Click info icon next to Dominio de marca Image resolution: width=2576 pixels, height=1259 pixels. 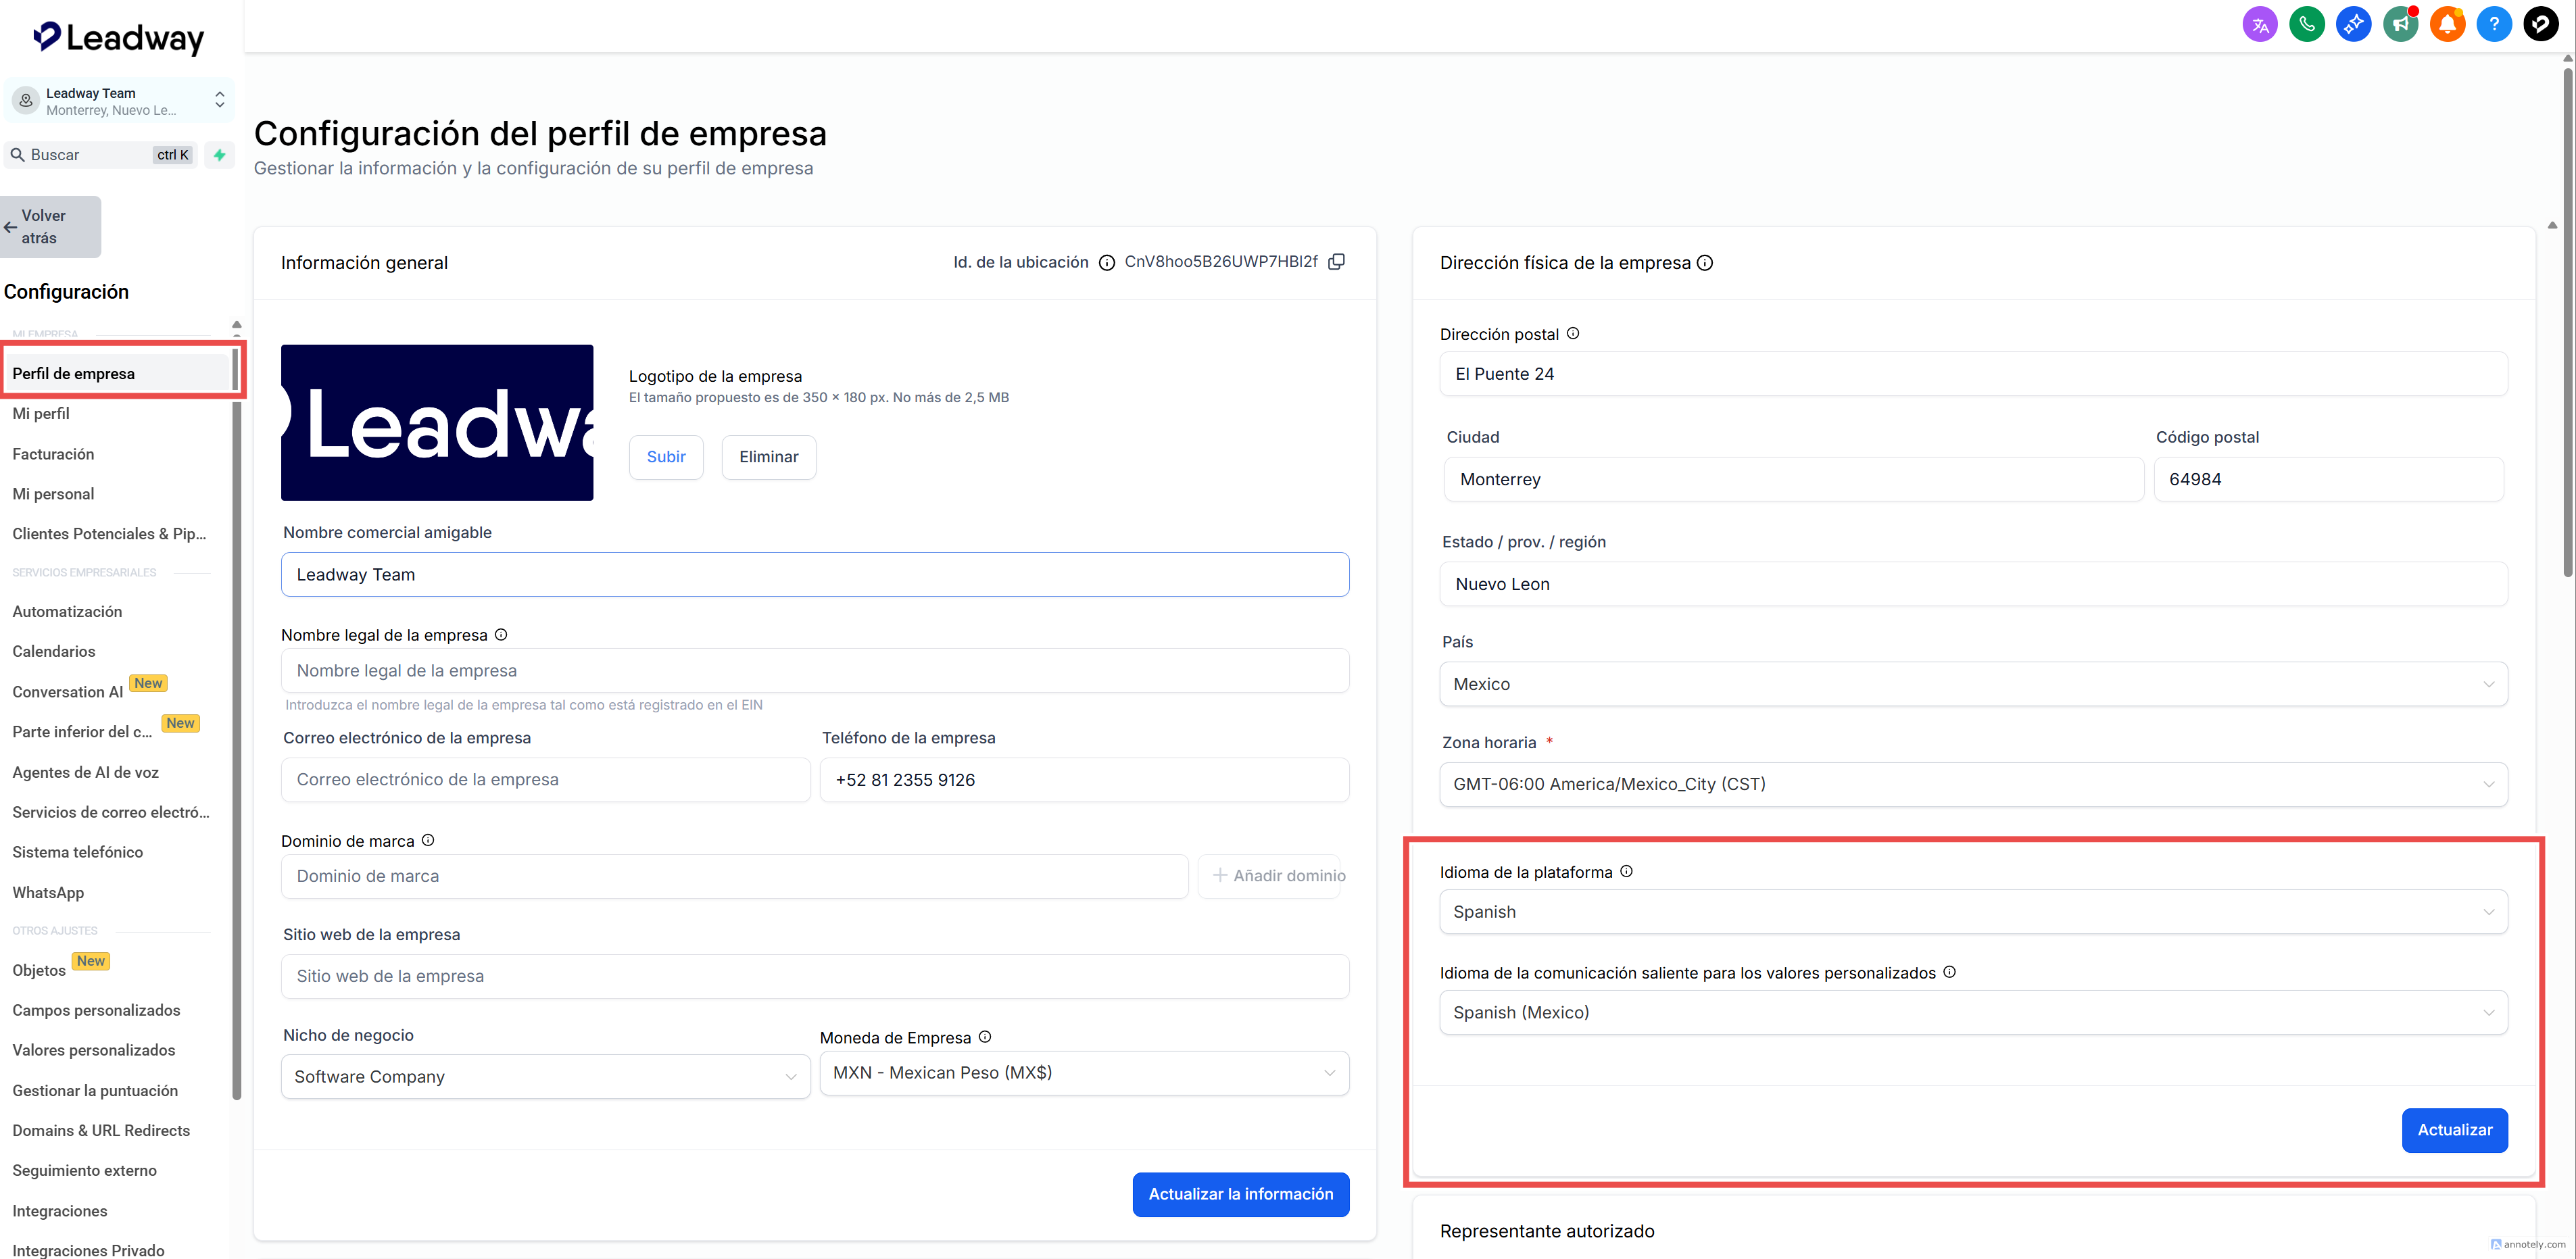pos(428,840)
